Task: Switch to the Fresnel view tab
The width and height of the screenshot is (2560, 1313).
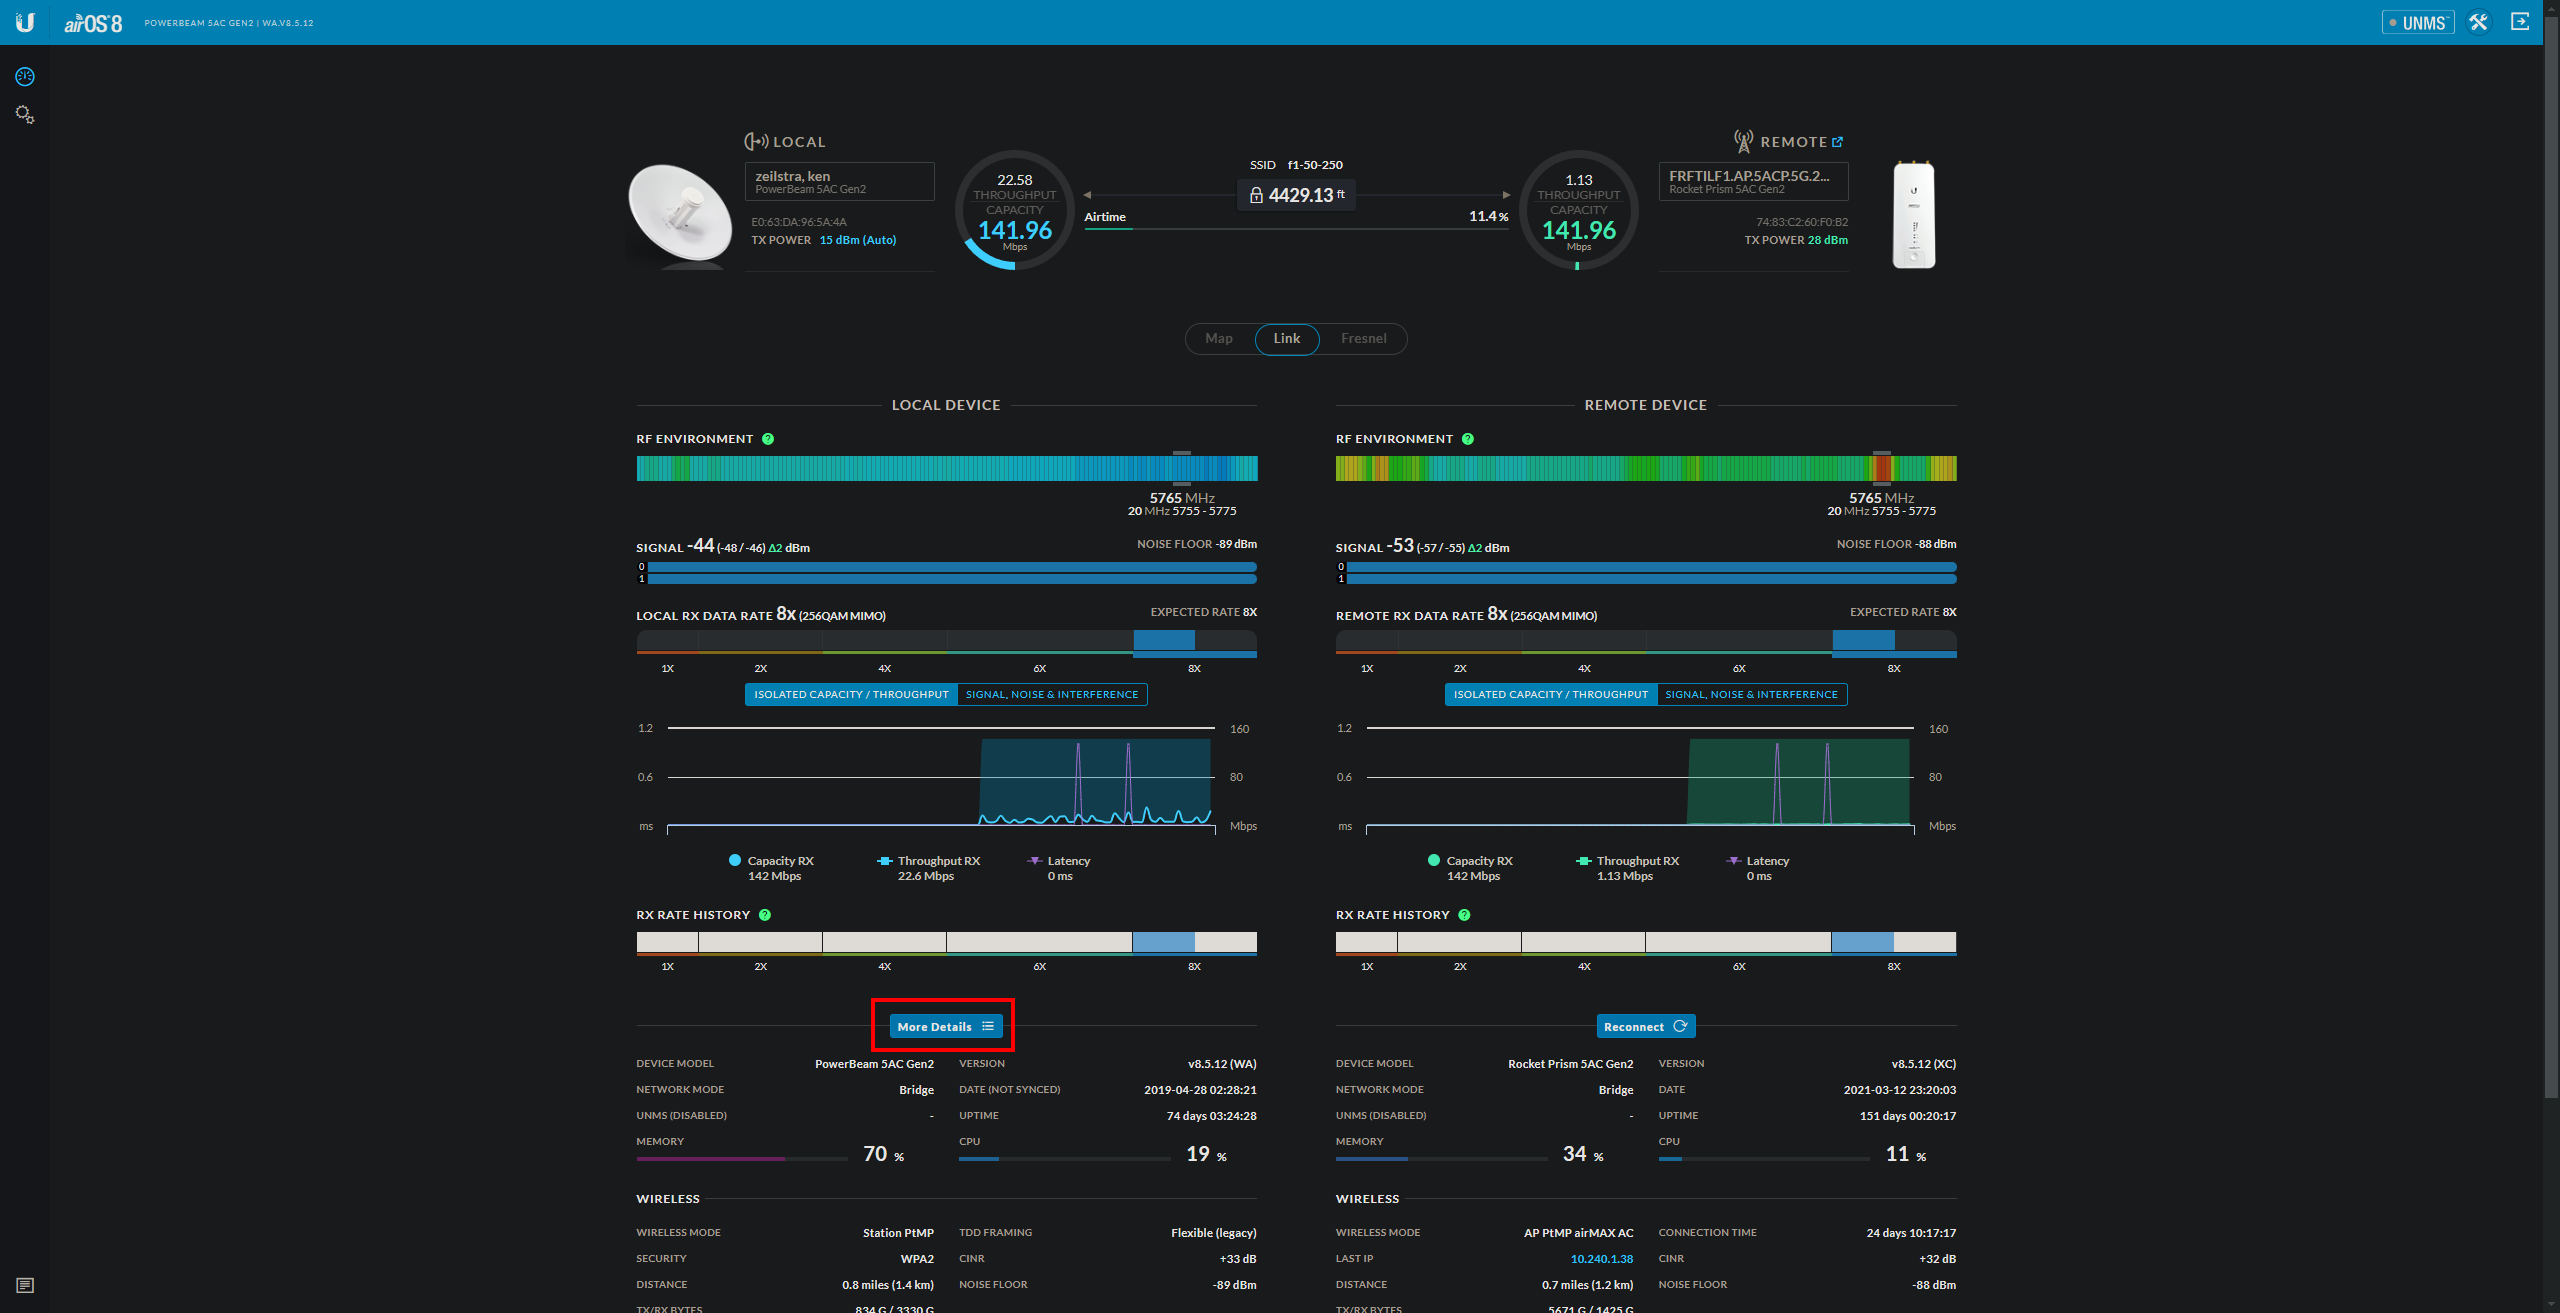Action: tap(1363, 339)
